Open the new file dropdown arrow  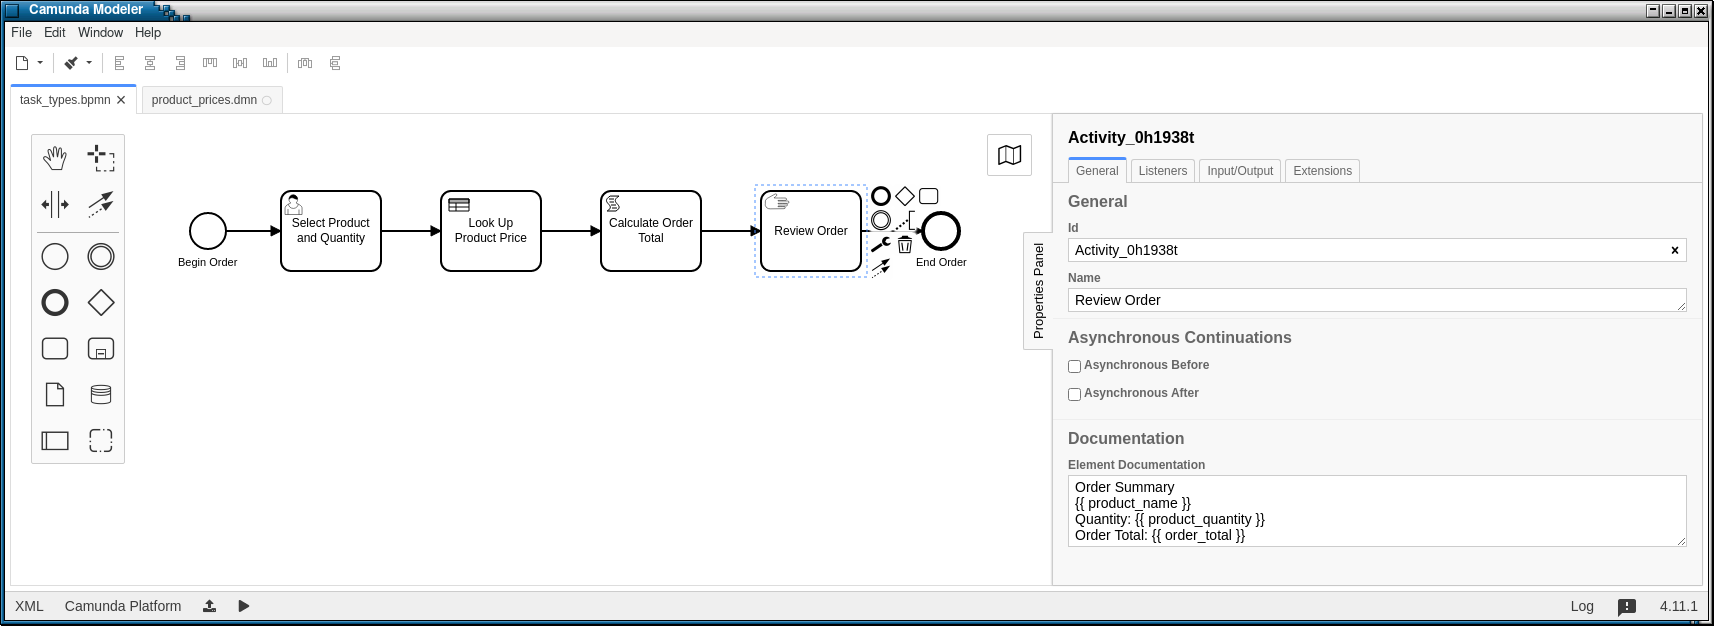click(x=40, y=63)
